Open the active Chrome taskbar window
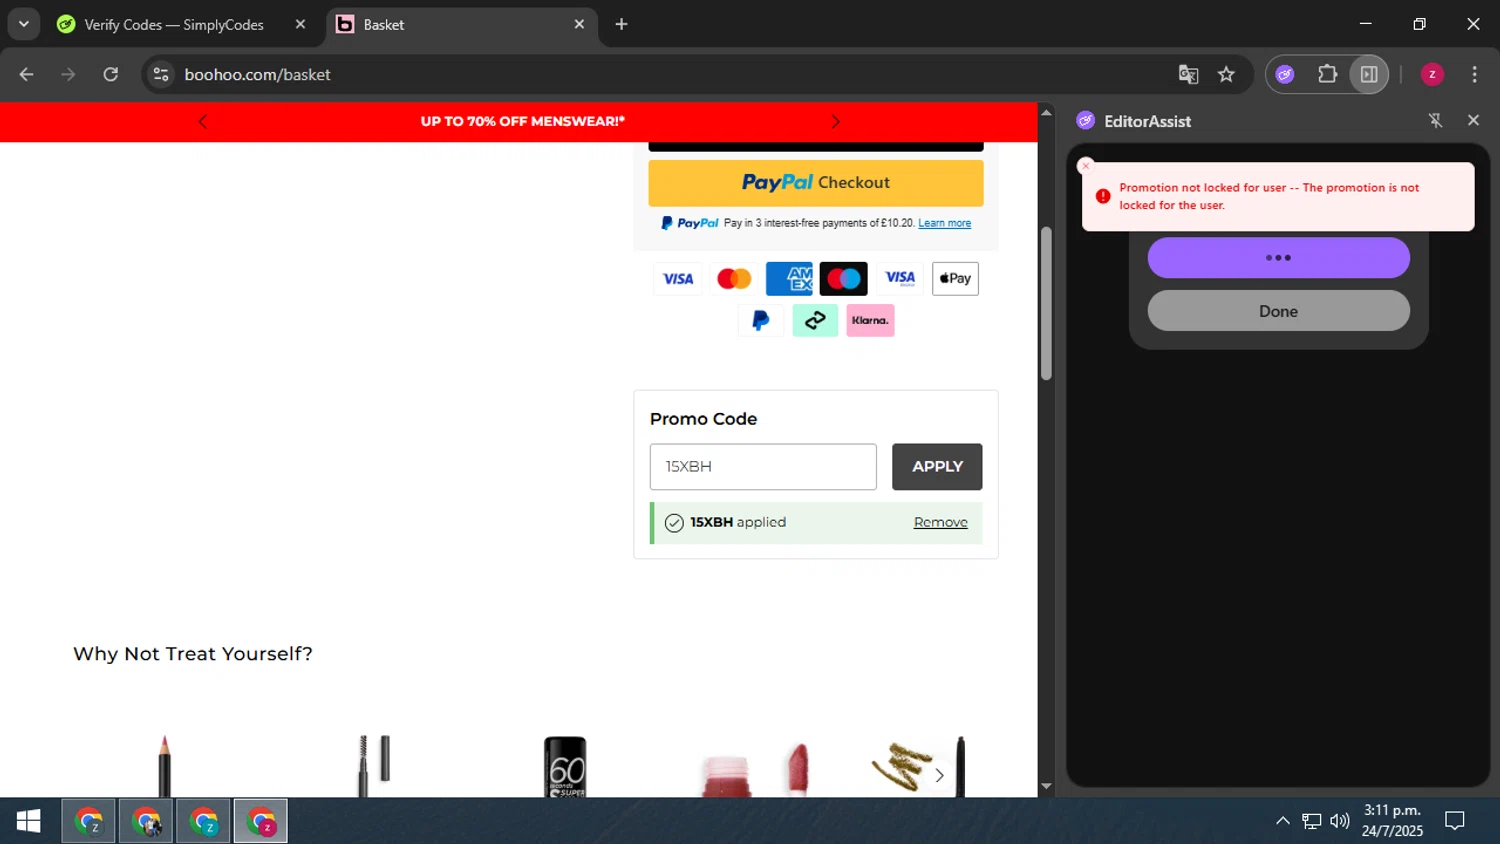The width and height of the screenshot is (1500, 844). click(261, 821)
